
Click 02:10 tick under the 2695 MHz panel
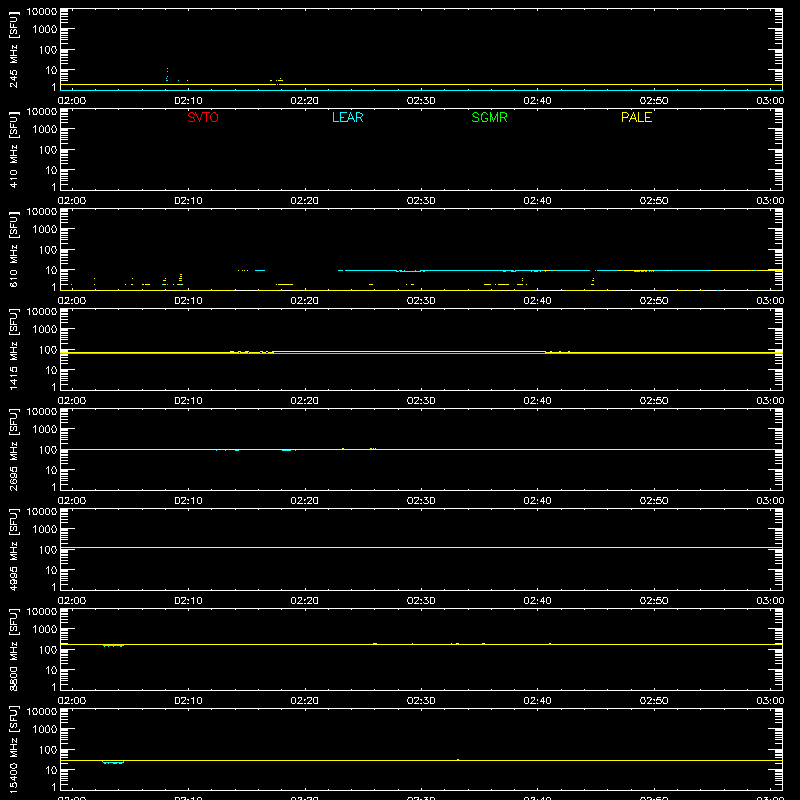coord(188,501)
